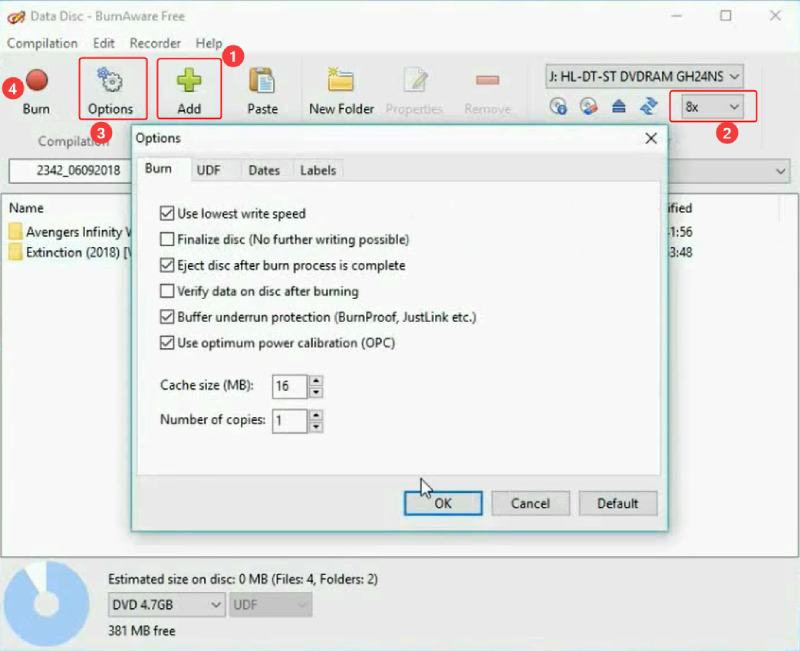Image resolution: width=800 pixels, height=651 pixels.
Task: Toggle Eject disc after burn checkbox
Action: point(167,265)
